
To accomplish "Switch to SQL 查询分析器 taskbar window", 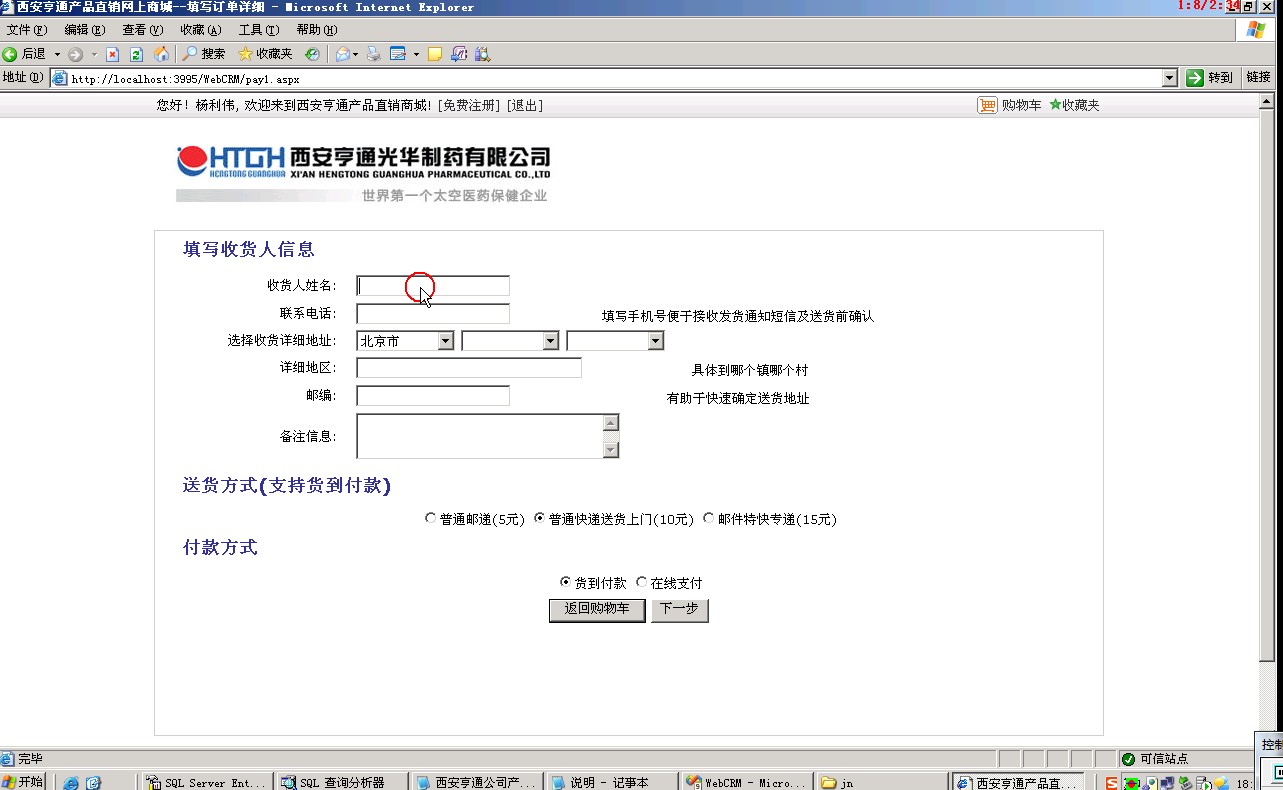I will coord(341,782).
